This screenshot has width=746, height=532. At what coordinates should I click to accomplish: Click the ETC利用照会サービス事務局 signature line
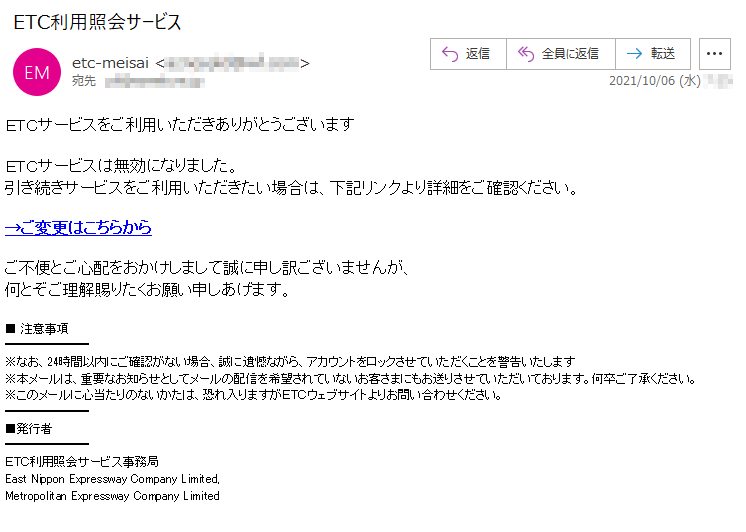click(x=82, y=462)
